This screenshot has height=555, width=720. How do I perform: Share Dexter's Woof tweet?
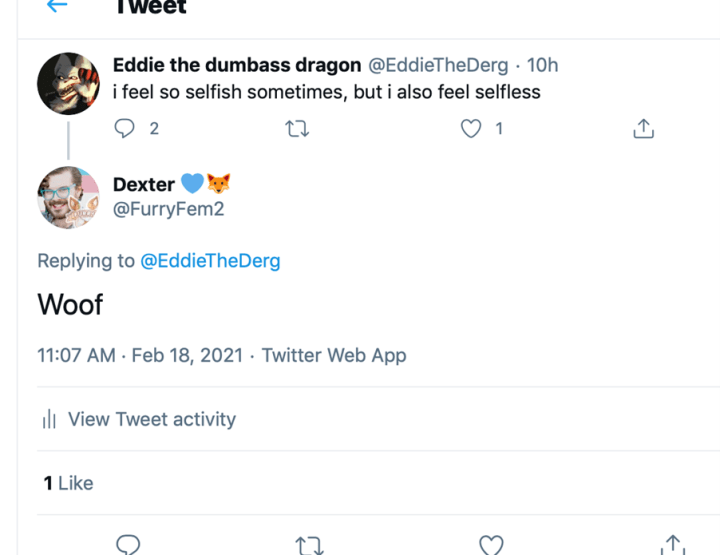tap(673, 545)
